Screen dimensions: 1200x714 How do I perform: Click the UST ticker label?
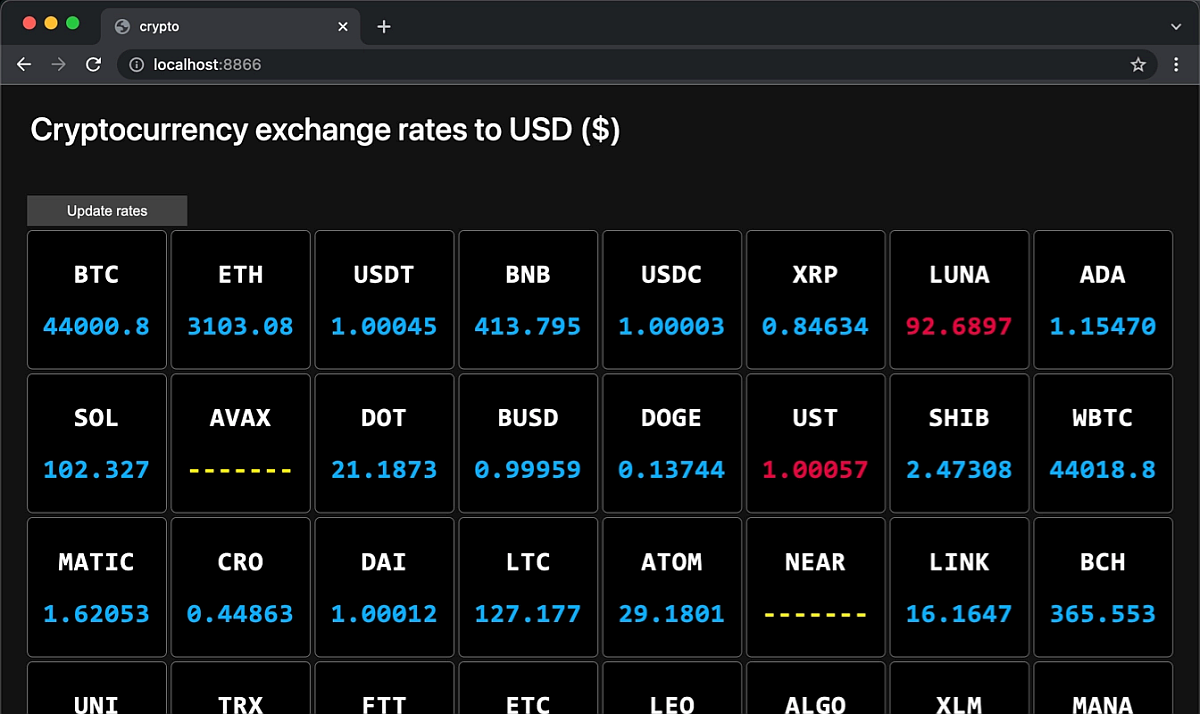pos(815,419)
